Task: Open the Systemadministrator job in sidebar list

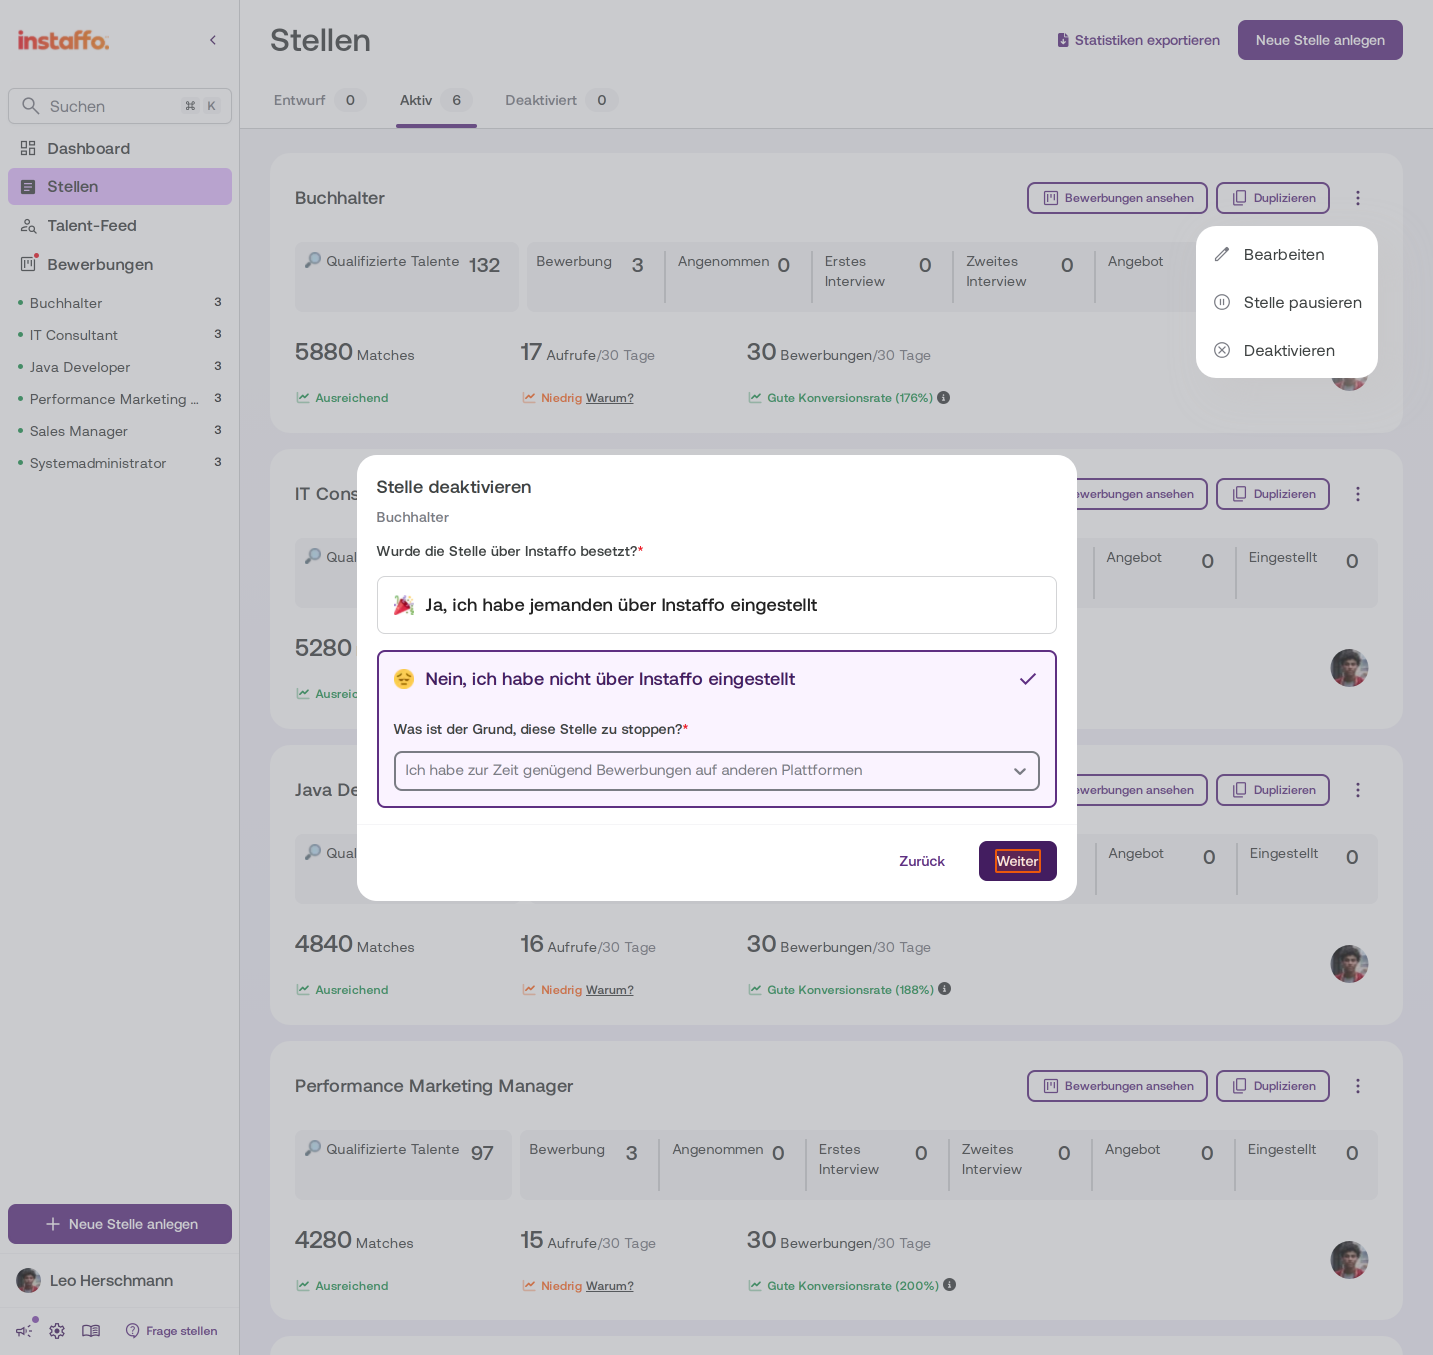Action: pos(120,463)
